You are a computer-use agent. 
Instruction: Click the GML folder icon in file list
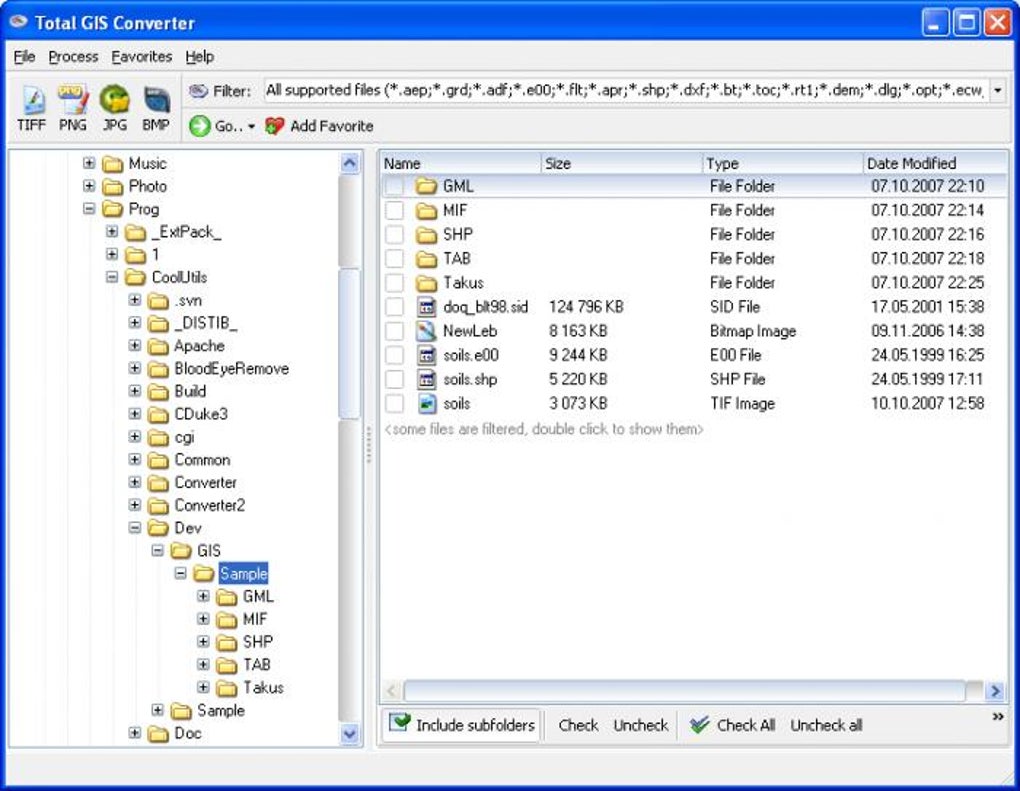click(x=426, y=187)
